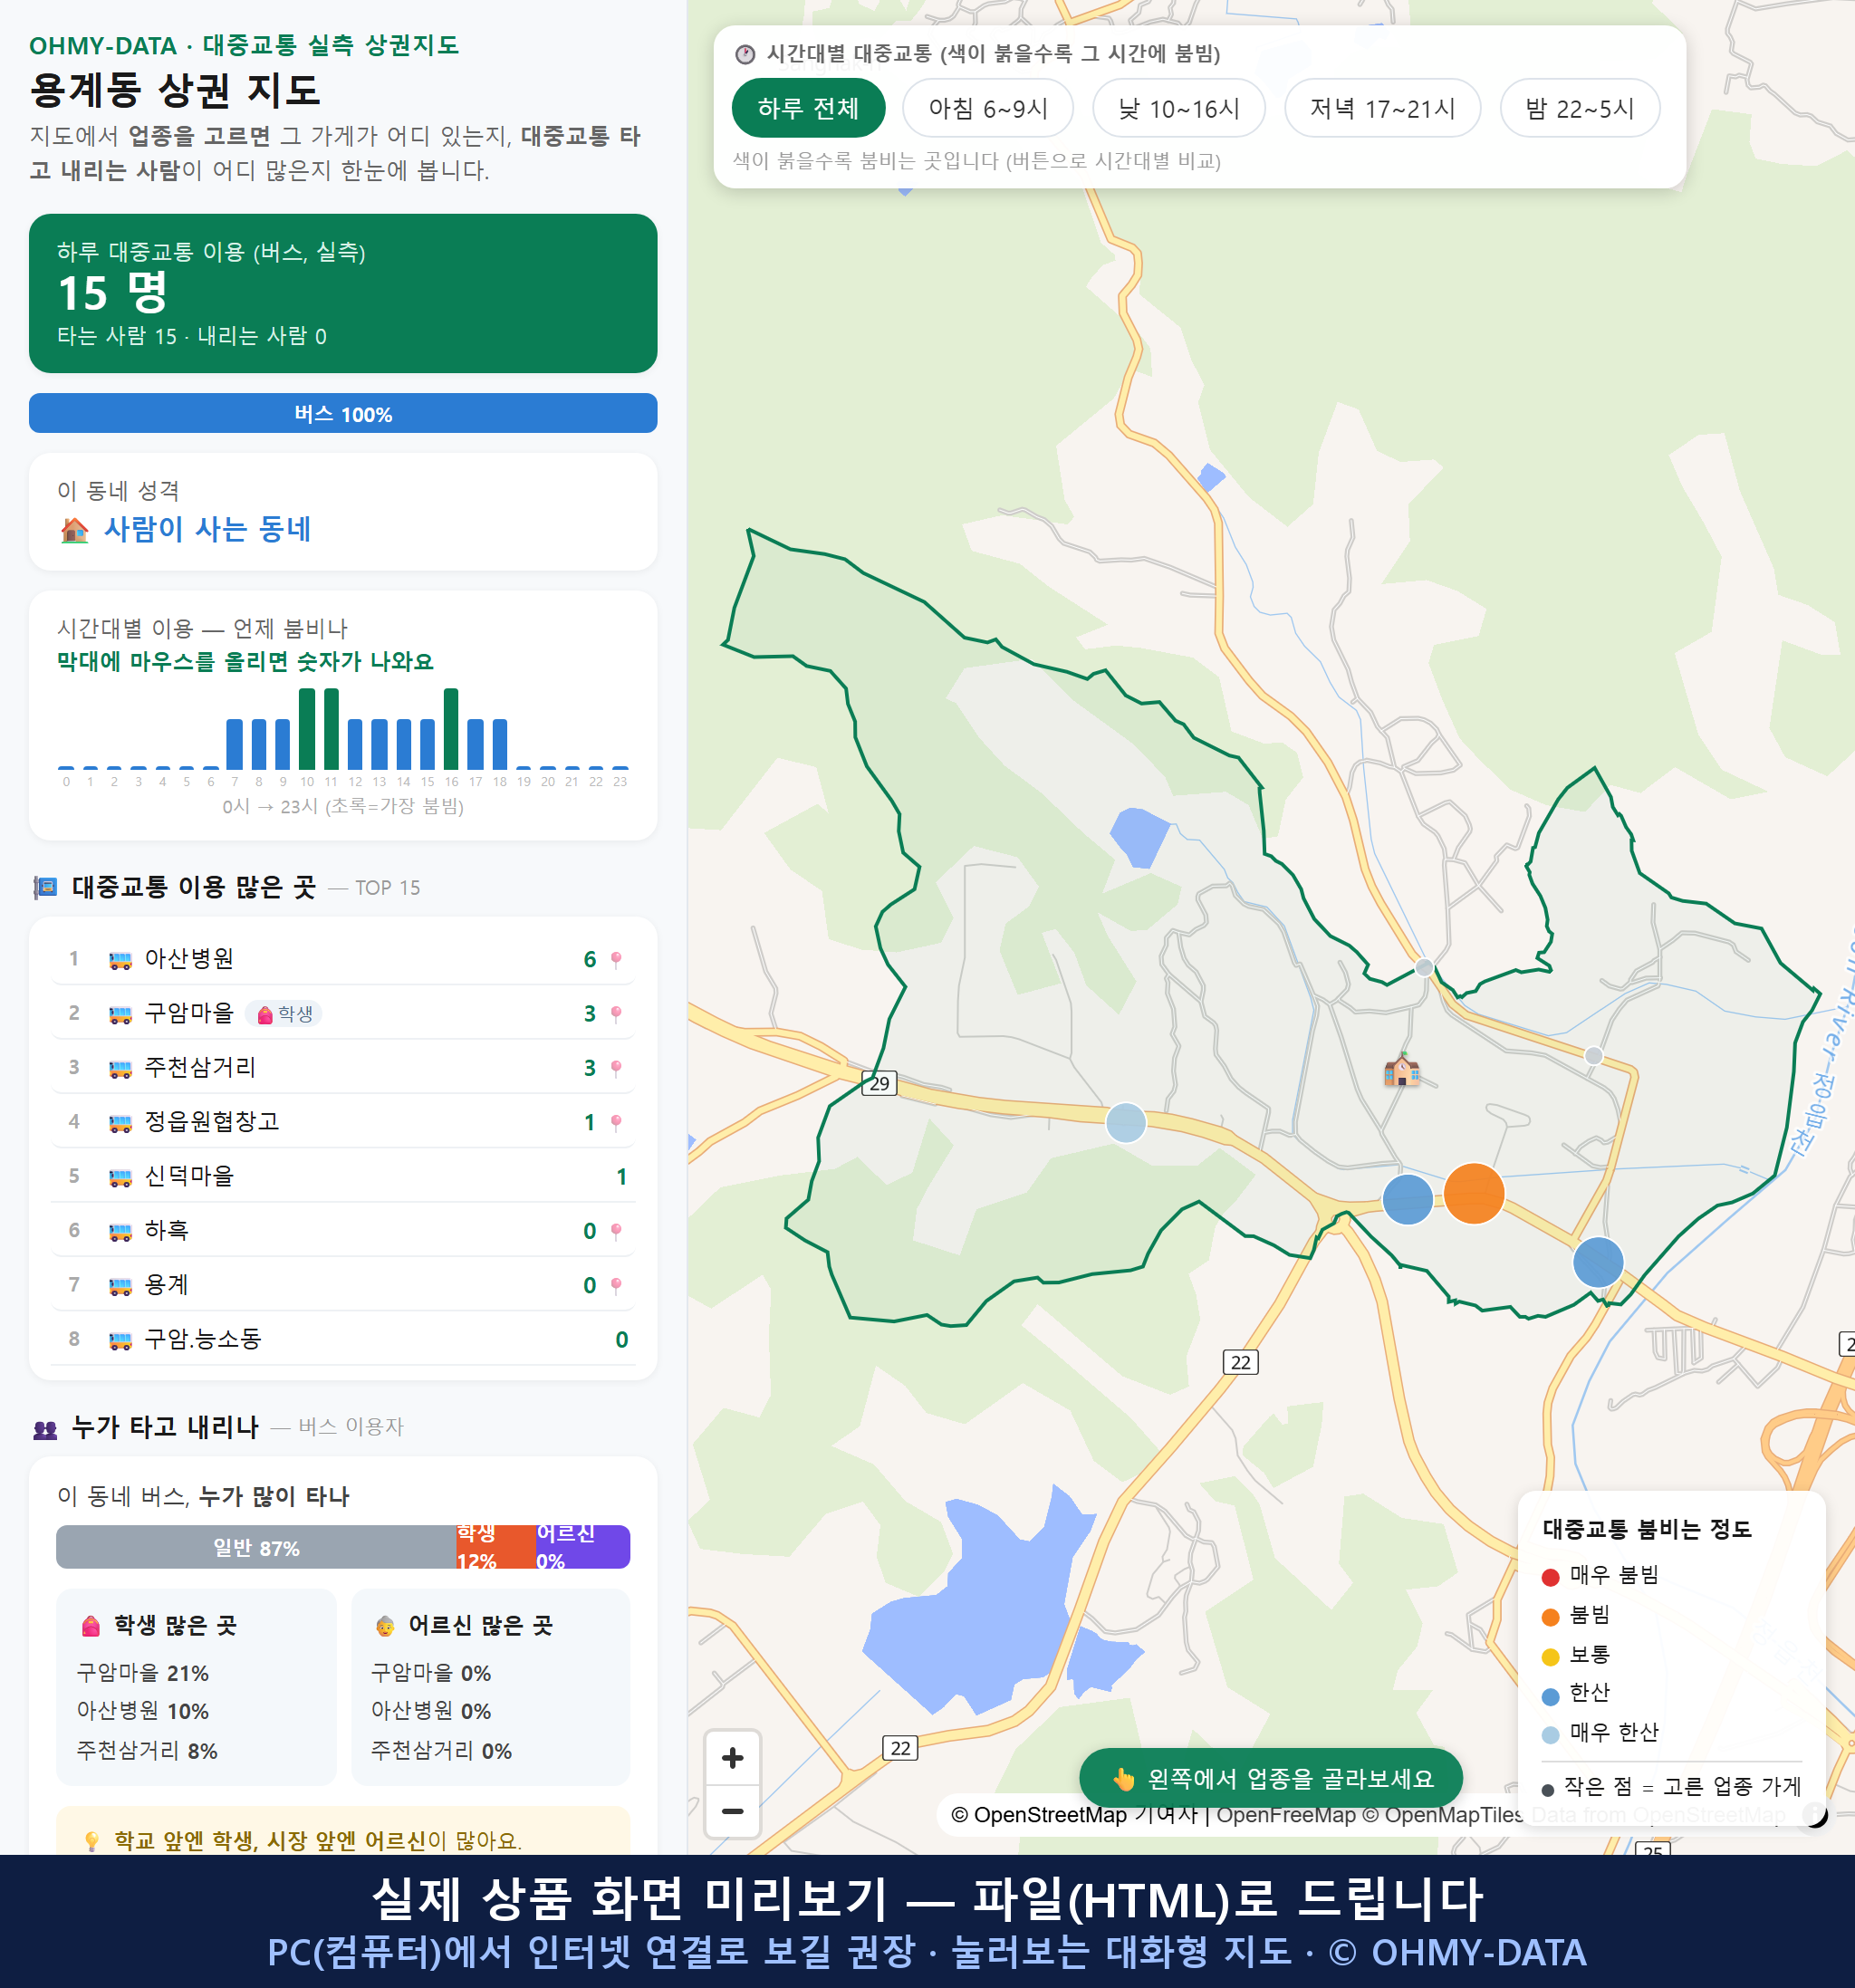Click the 버스 100% blue bar
The image size is (1855, 1988).
(343, 413)
